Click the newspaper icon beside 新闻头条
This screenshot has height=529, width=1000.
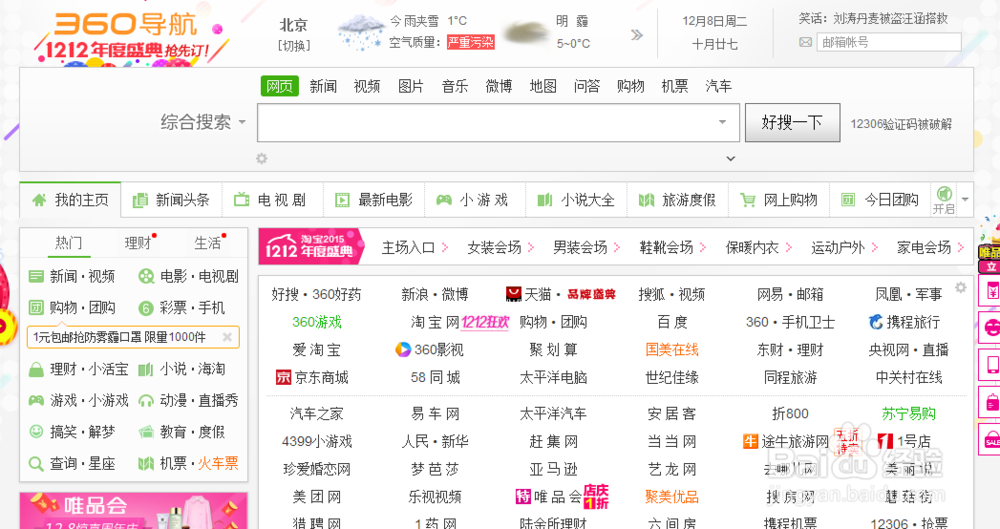click(140, 200)
